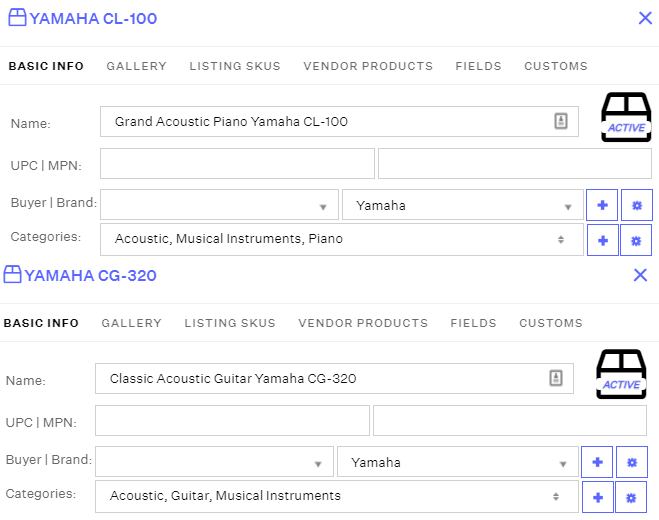Click the gear icon beside Yamaha brand in CL-100
The width and height of the screenshot is (659, 520).
(636, 205)
